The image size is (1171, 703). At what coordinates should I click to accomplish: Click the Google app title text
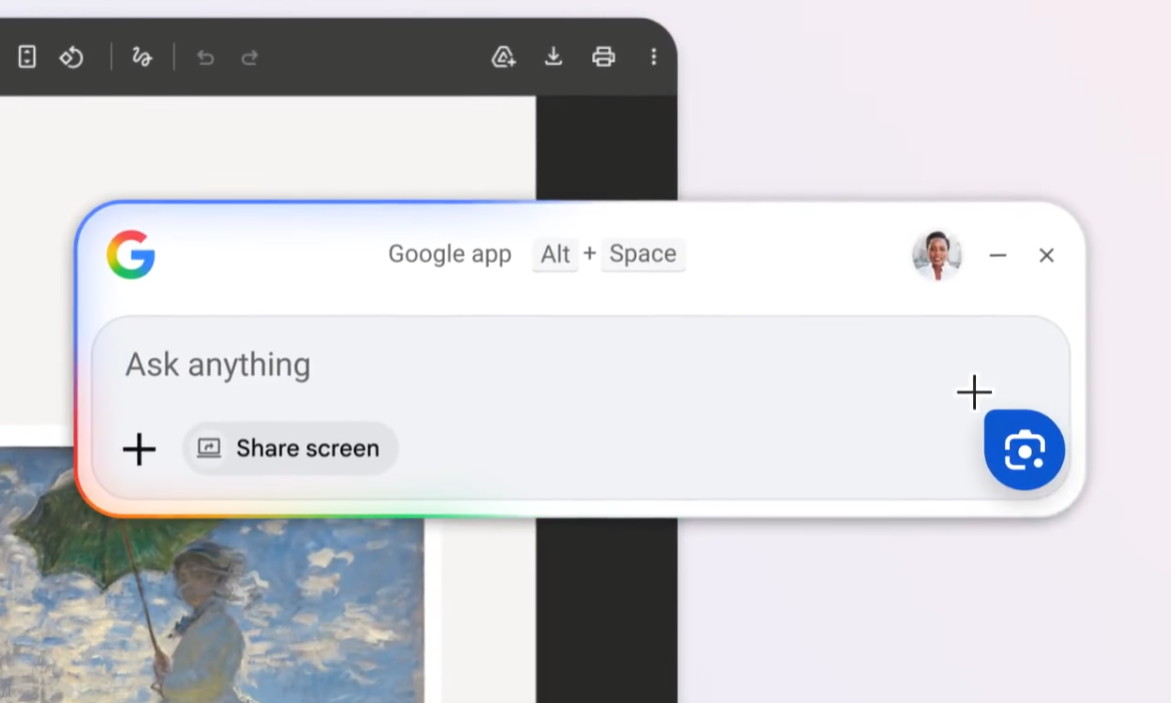pyautogui.click(x=450, y=255)
